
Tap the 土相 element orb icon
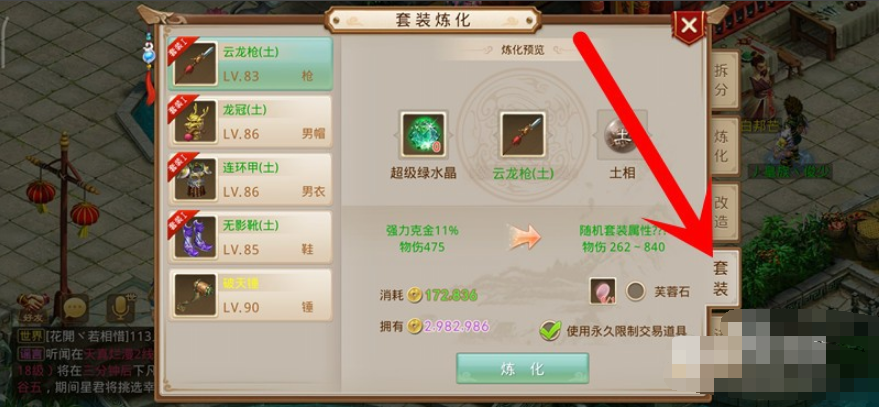coord(622,135)
